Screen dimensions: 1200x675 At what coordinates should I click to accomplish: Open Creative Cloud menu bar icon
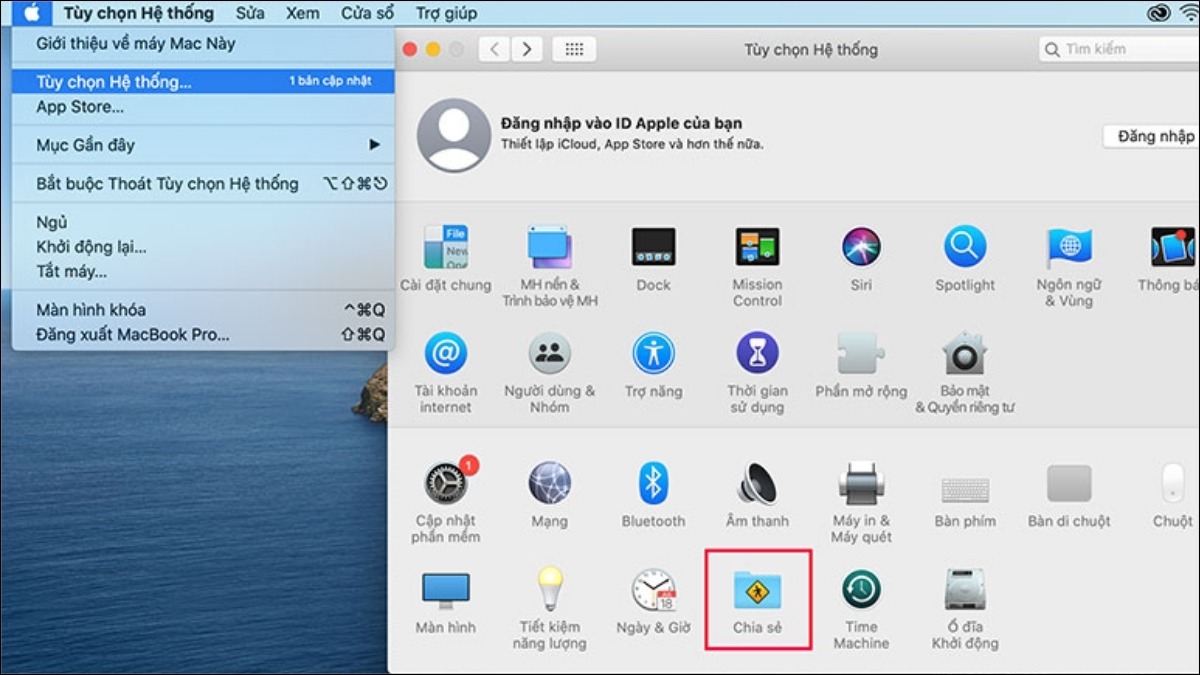point(1160,13)
